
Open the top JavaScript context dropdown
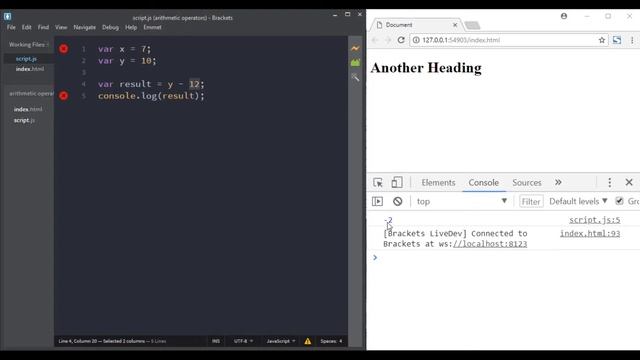[x=461, y=201]
